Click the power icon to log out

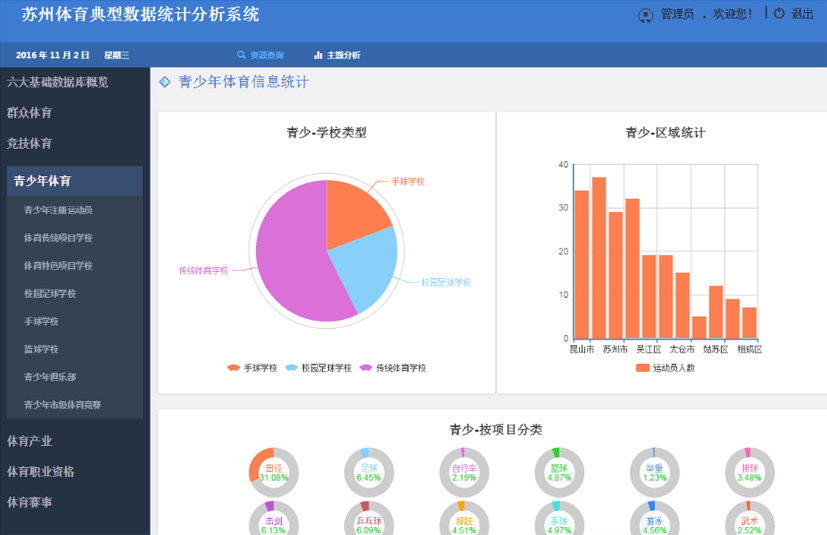(x=779, y=14)
